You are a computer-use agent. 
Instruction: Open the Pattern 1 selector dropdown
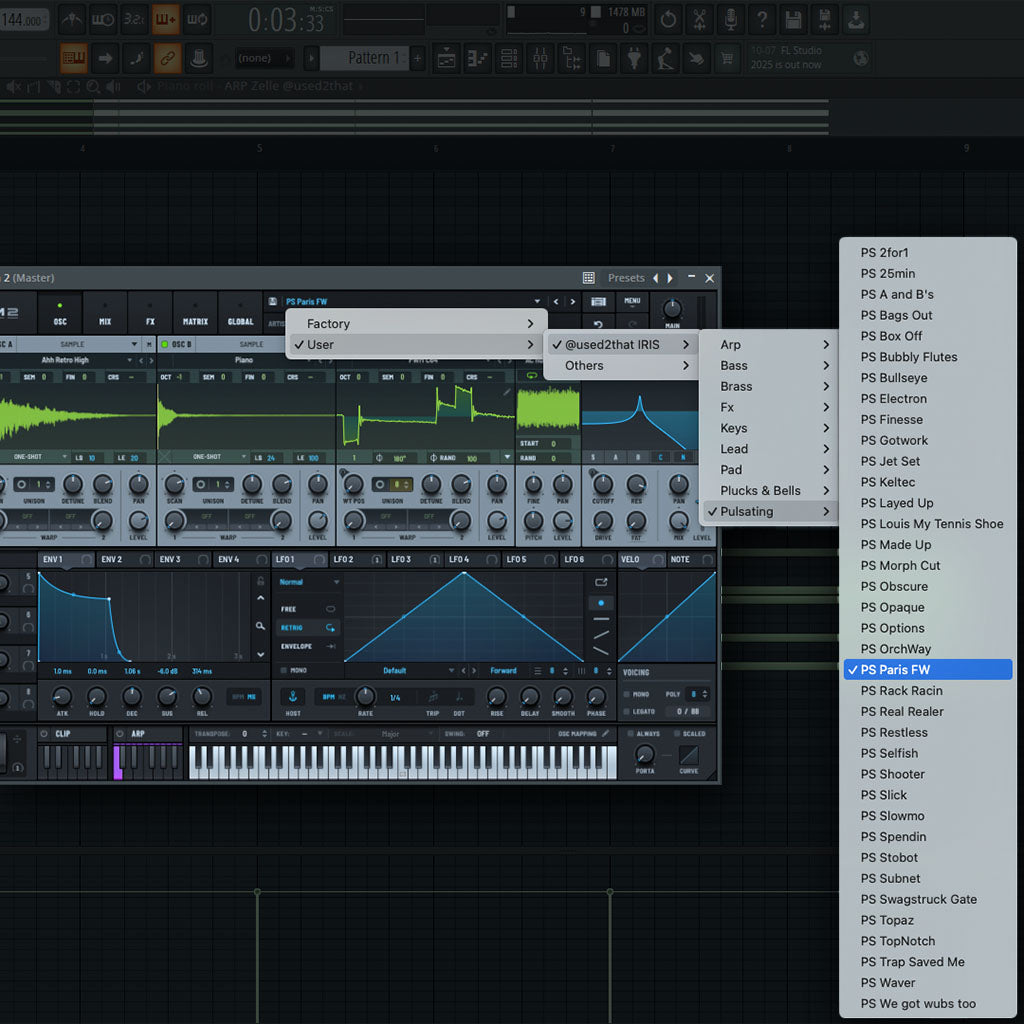pos(364,59)
